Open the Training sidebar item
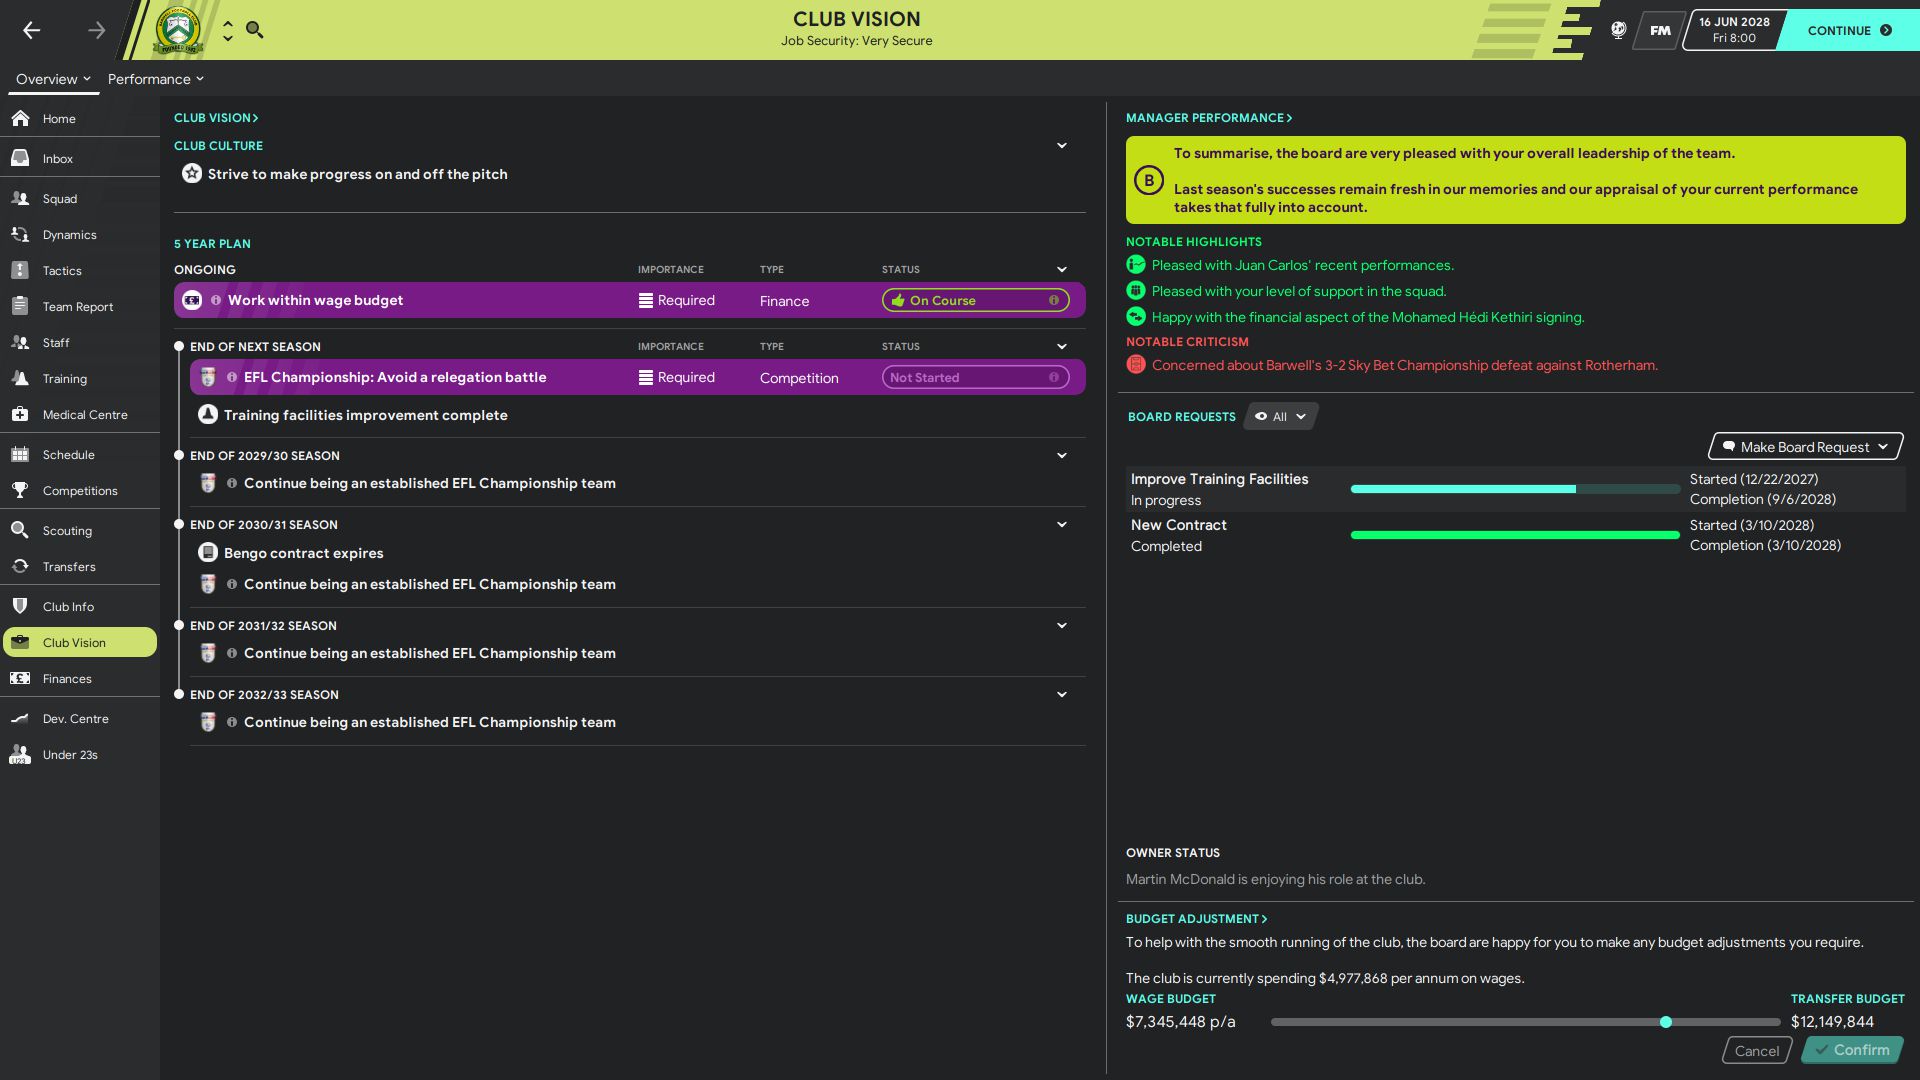 (x=80, y=378)
